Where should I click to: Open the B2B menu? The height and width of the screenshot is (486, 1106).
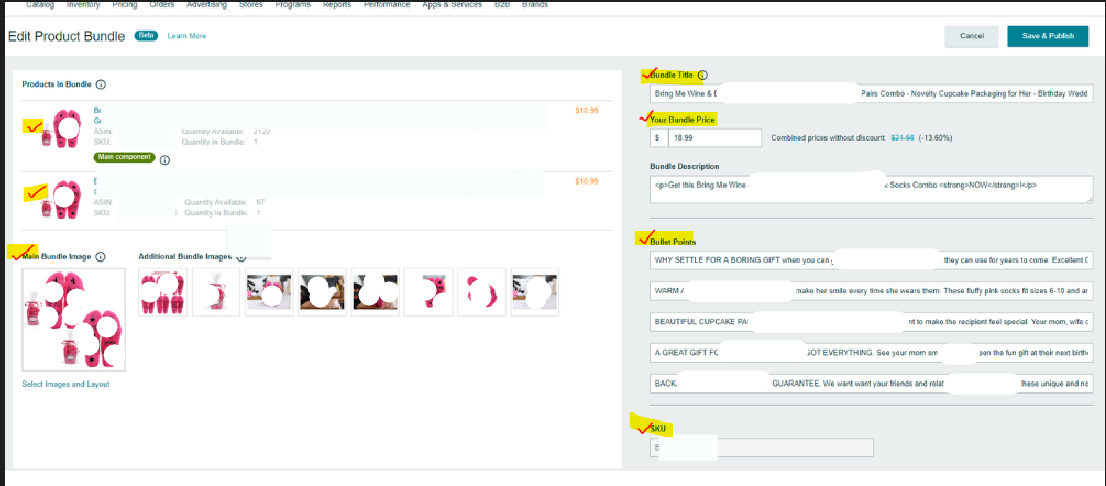(x=502, y=4)
